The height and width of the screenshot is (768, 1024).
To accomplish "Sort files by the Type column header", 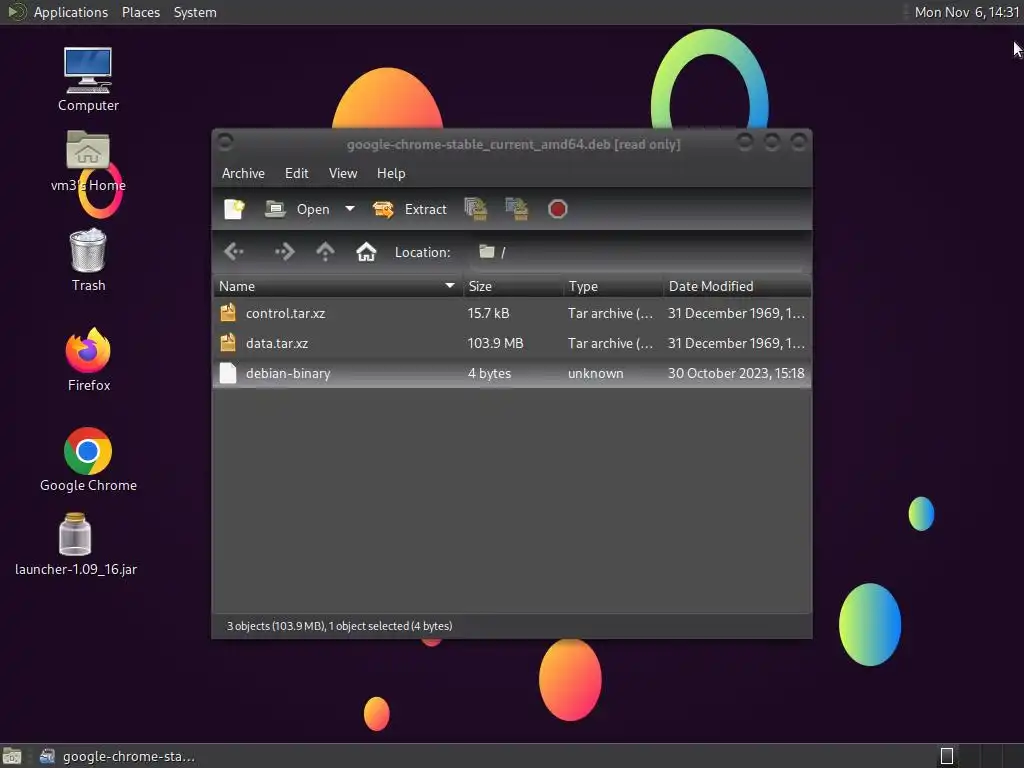I will coord(613,286).
